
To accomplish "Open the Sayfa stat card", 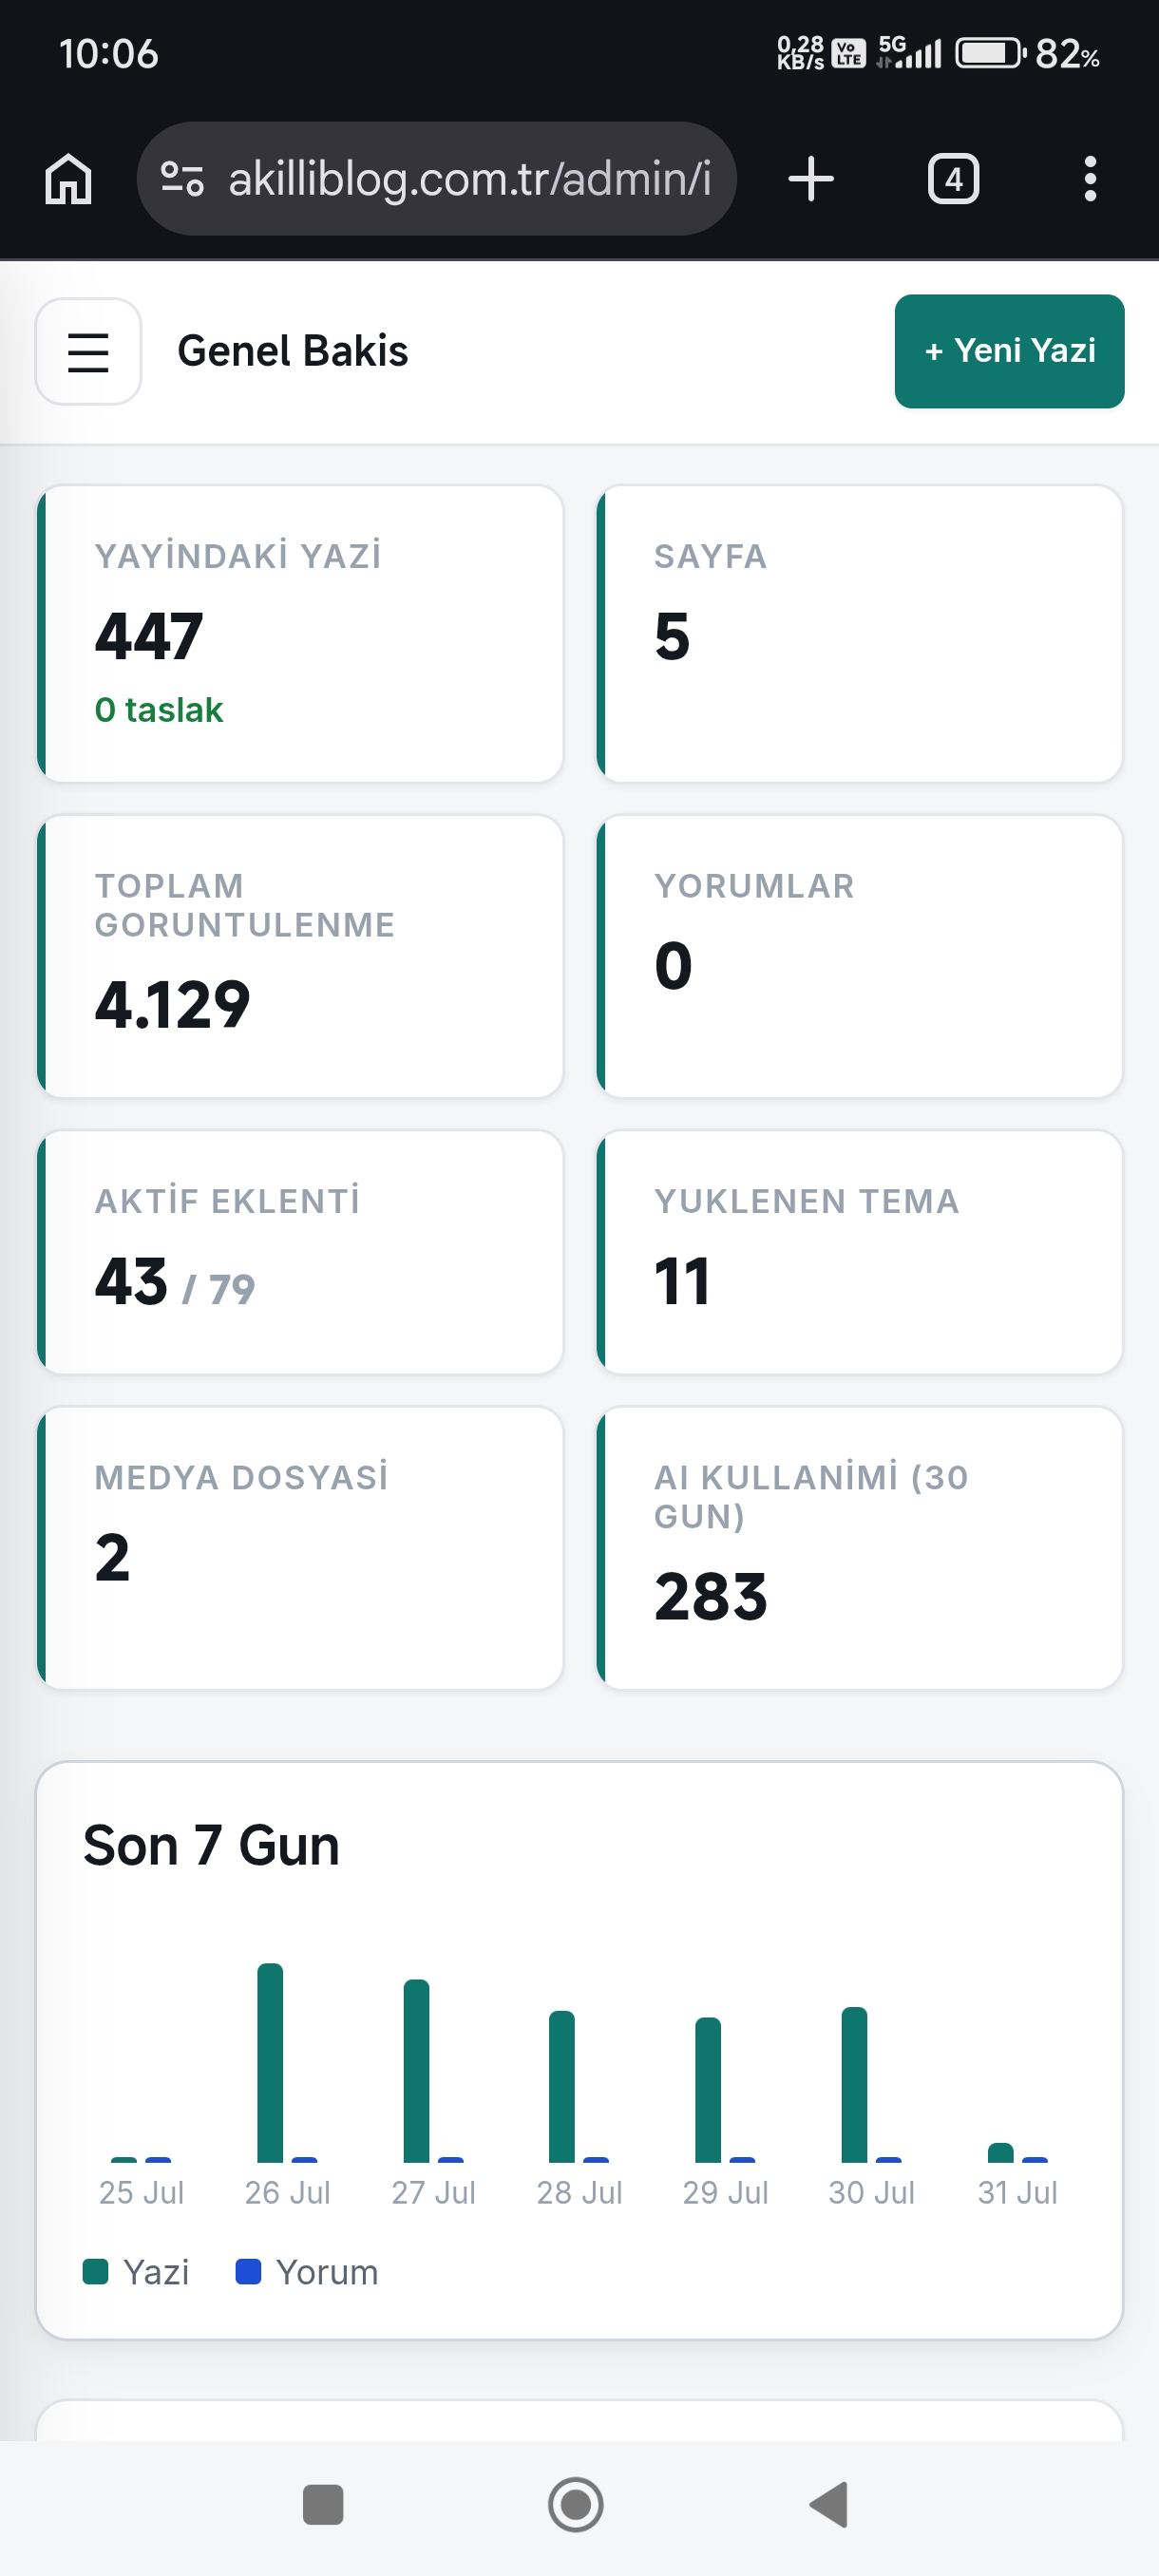I will (x=859, y=634).
